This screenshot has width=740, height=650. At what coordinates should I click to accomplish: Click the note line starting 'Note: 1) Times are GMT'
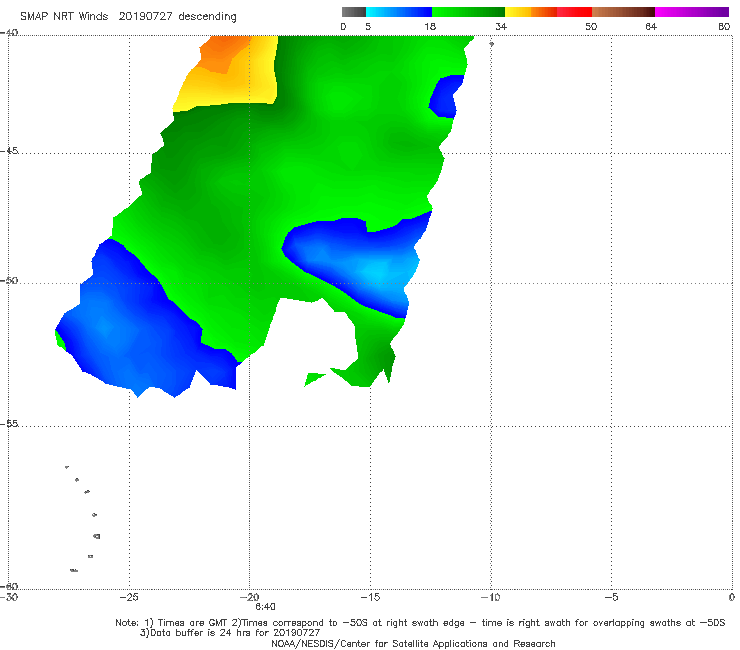point(420,623)
